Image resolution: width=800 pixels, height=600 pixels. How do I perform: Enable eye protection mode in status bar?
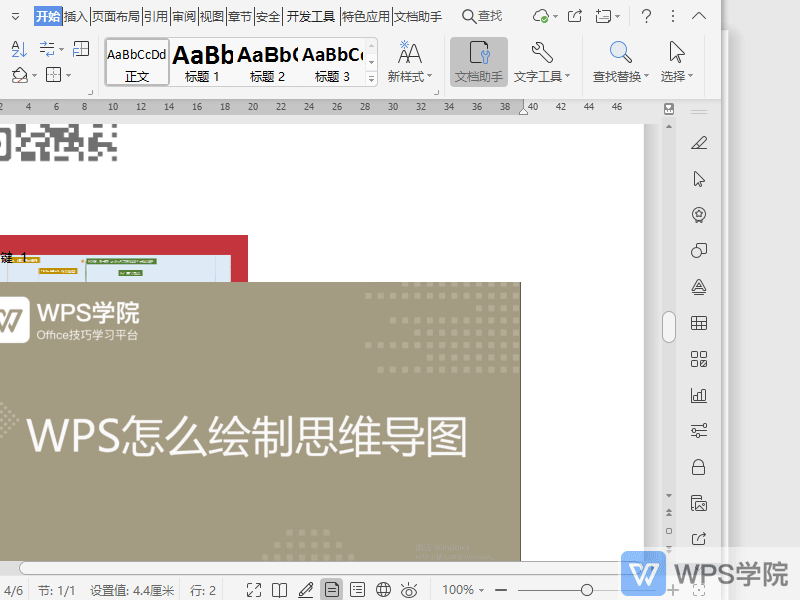coord(407,589)
